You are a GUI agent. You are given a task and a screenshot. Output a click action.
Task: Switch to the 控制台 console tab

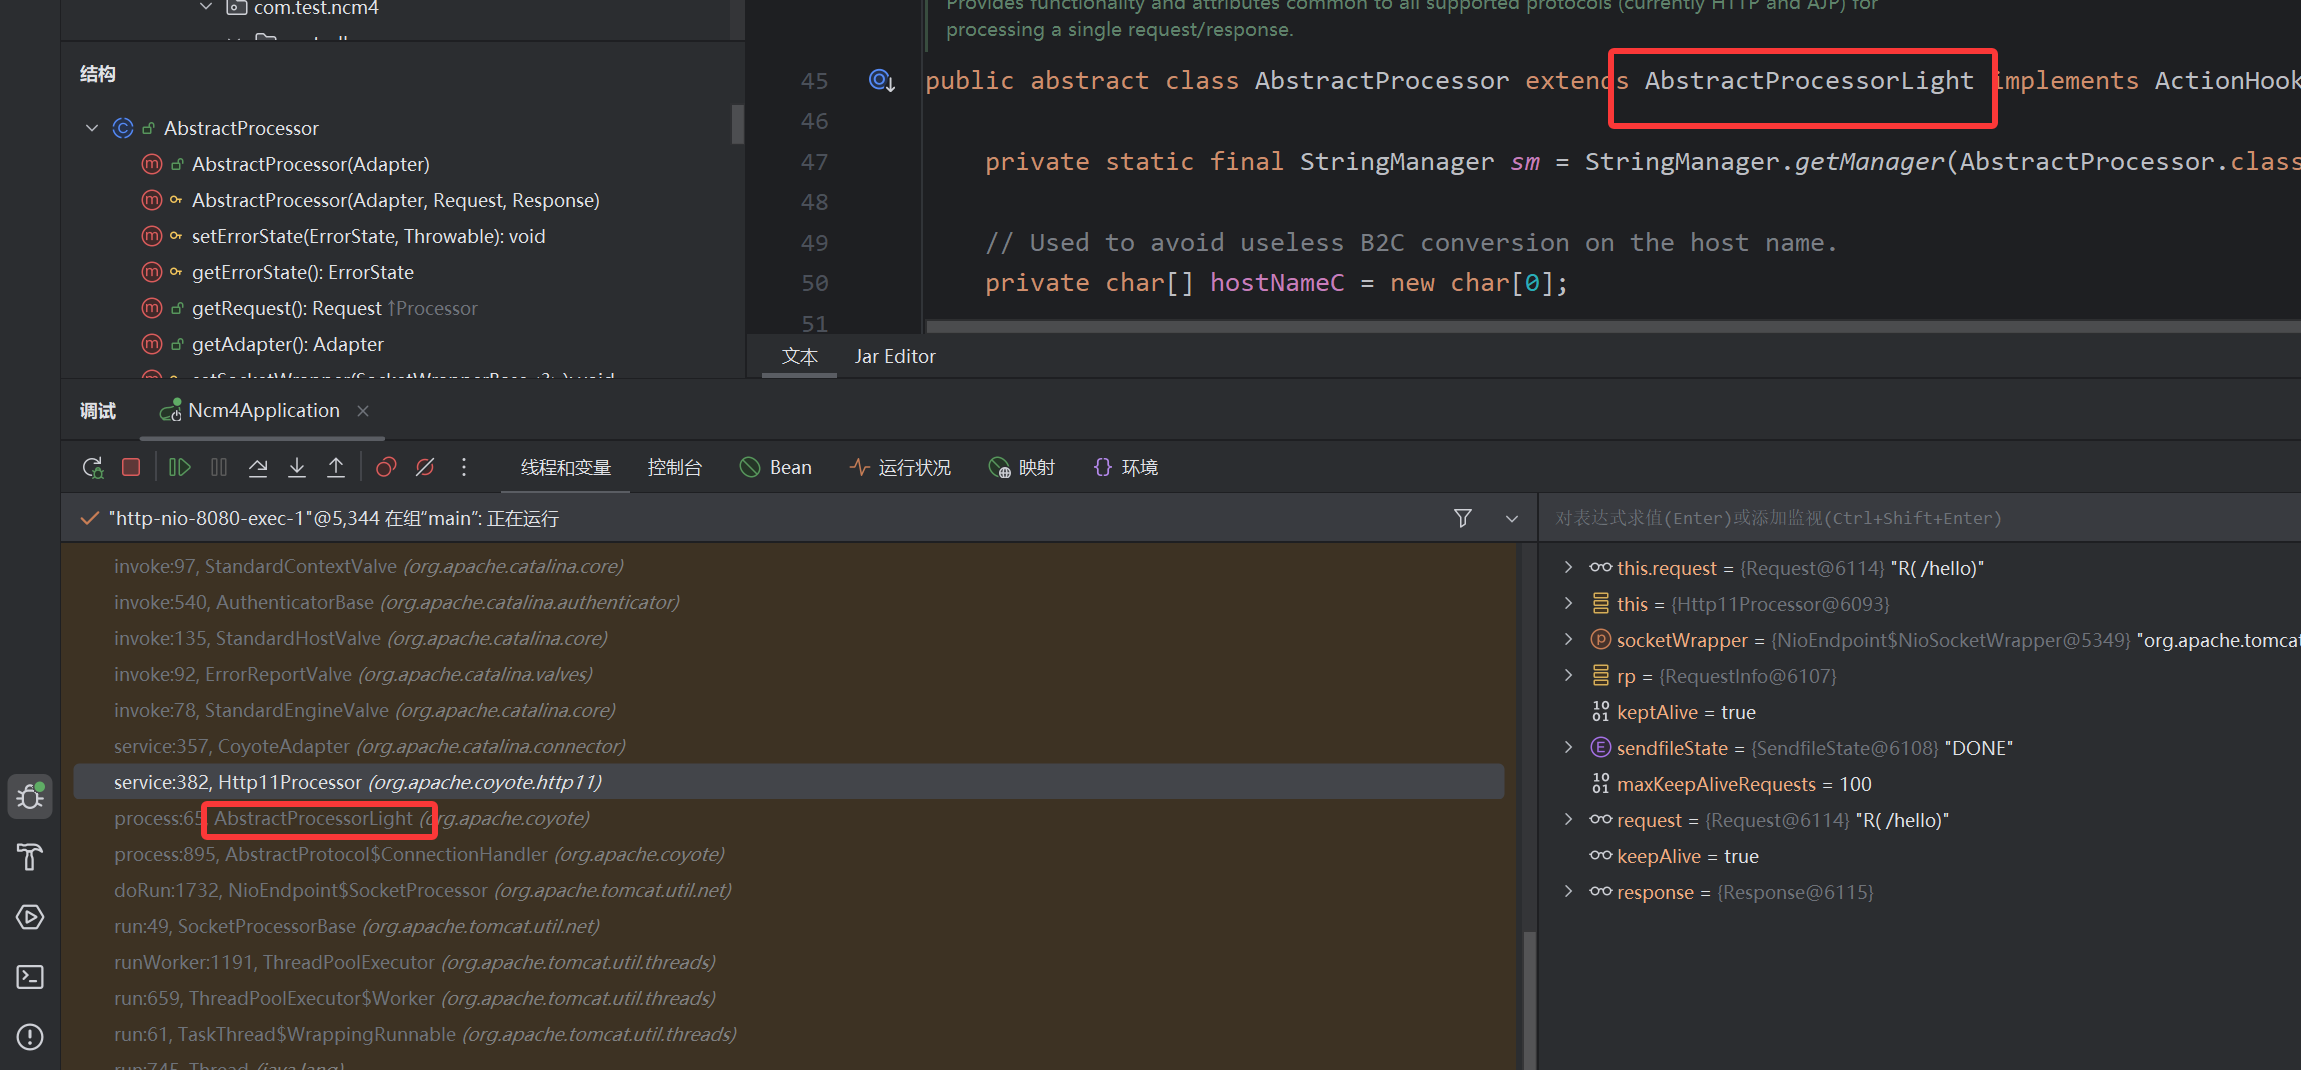coord(674,467)
